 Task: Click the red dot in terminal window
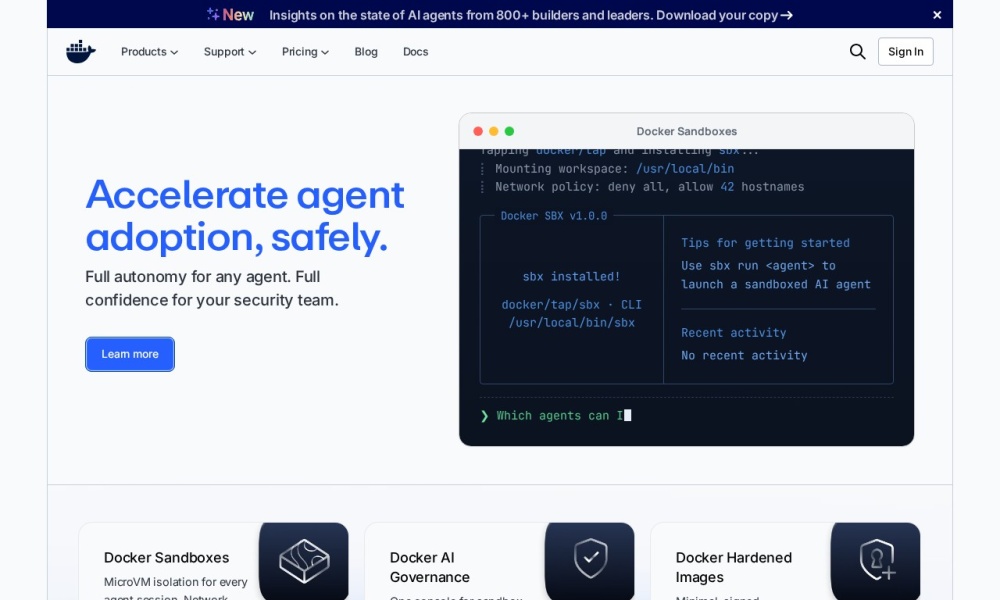(x=478, y=131)
